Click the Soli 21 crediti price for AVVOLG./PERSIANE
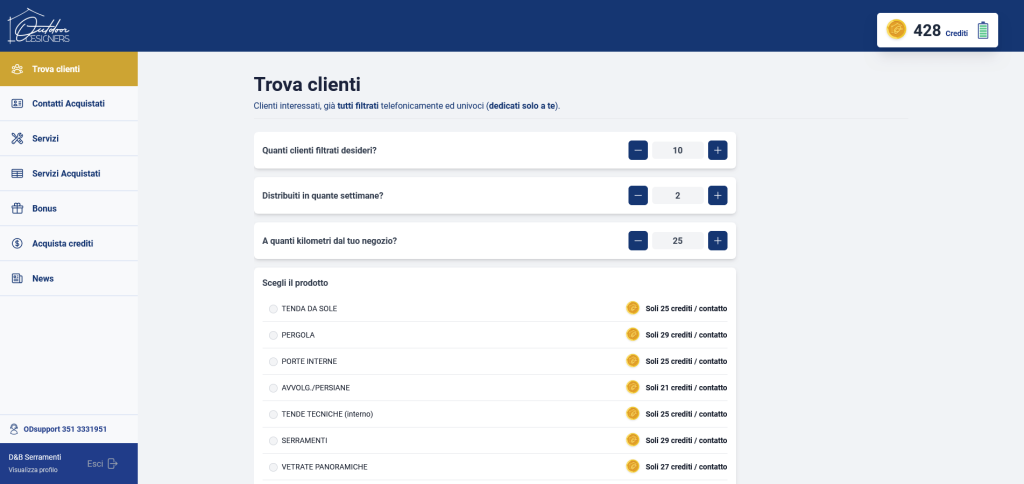 (x=686, y=387)
